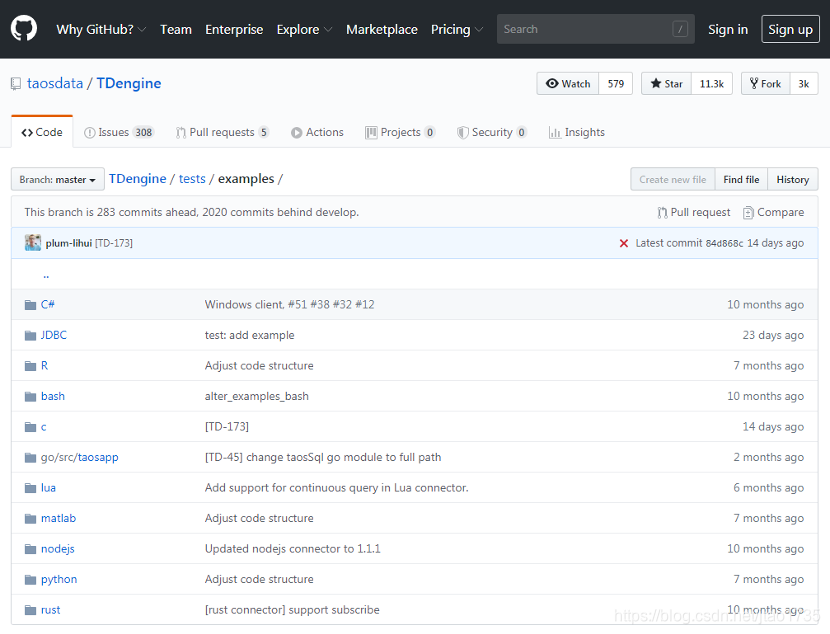This screenshot has width=830, height=634.
Task: Go up to parent directory (..)
Action: 46,275
